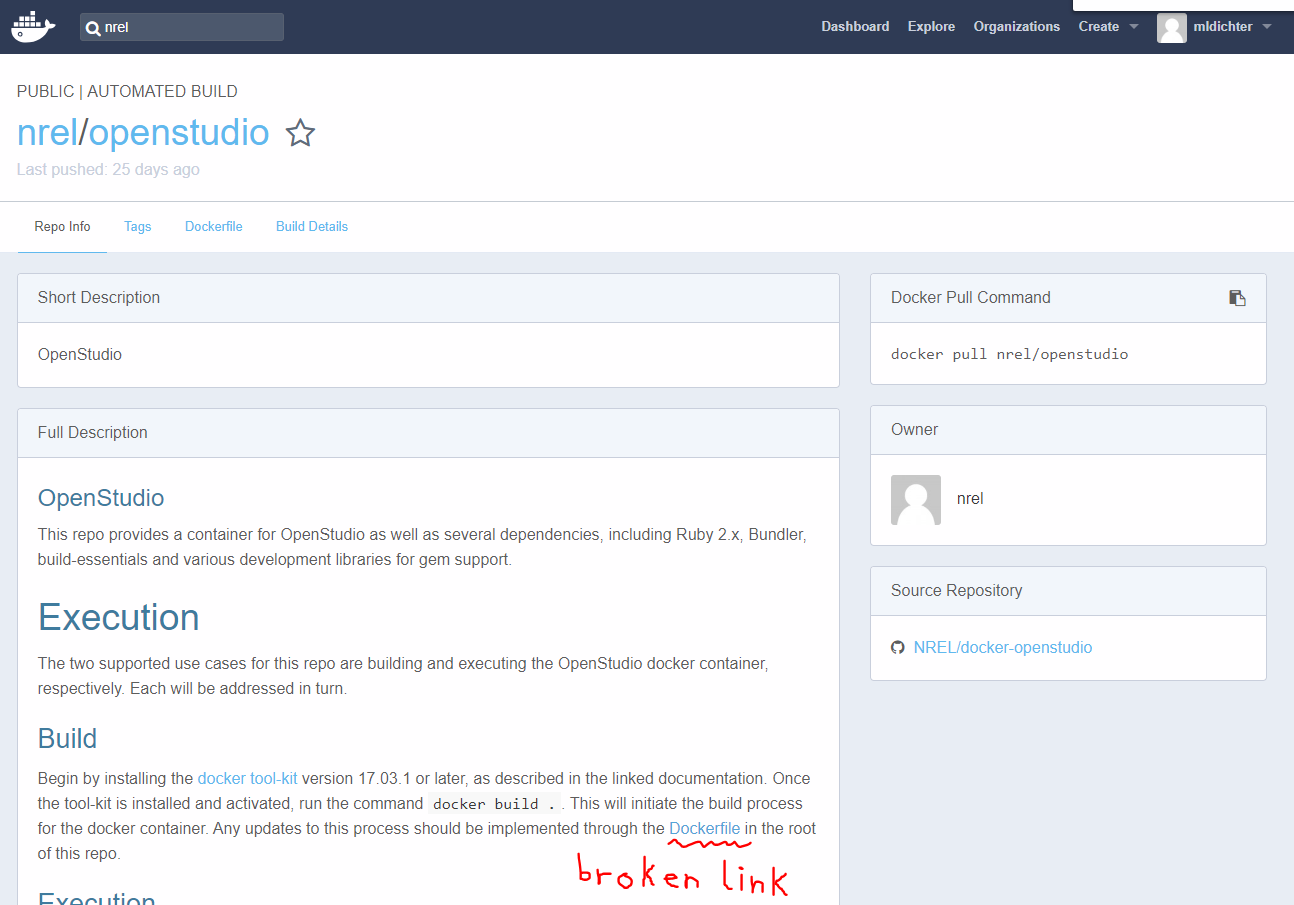Open the NREL/docker-openstudio source repository link
Viewport: 1294px width, 905px height.
(1002, 647)
